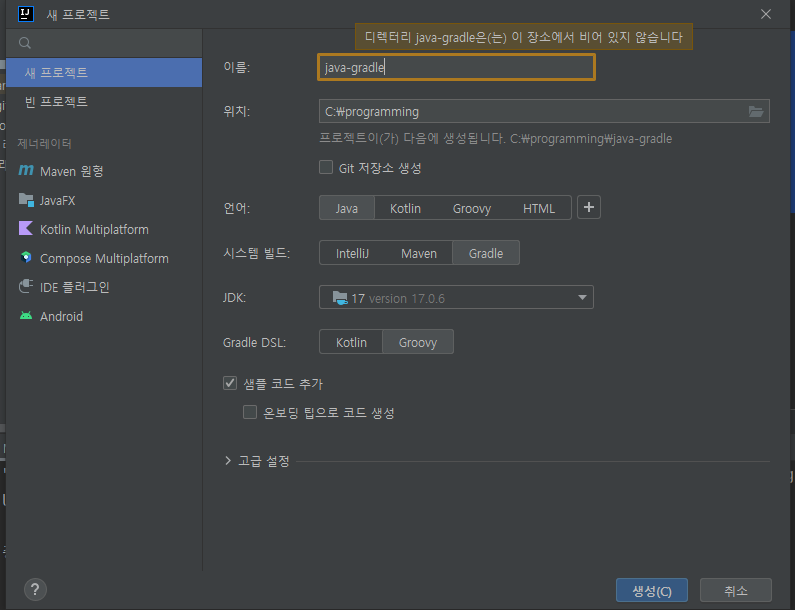Click the project path hint text
The height and width of the screenshot is (610, 795).
coord(495,138)
